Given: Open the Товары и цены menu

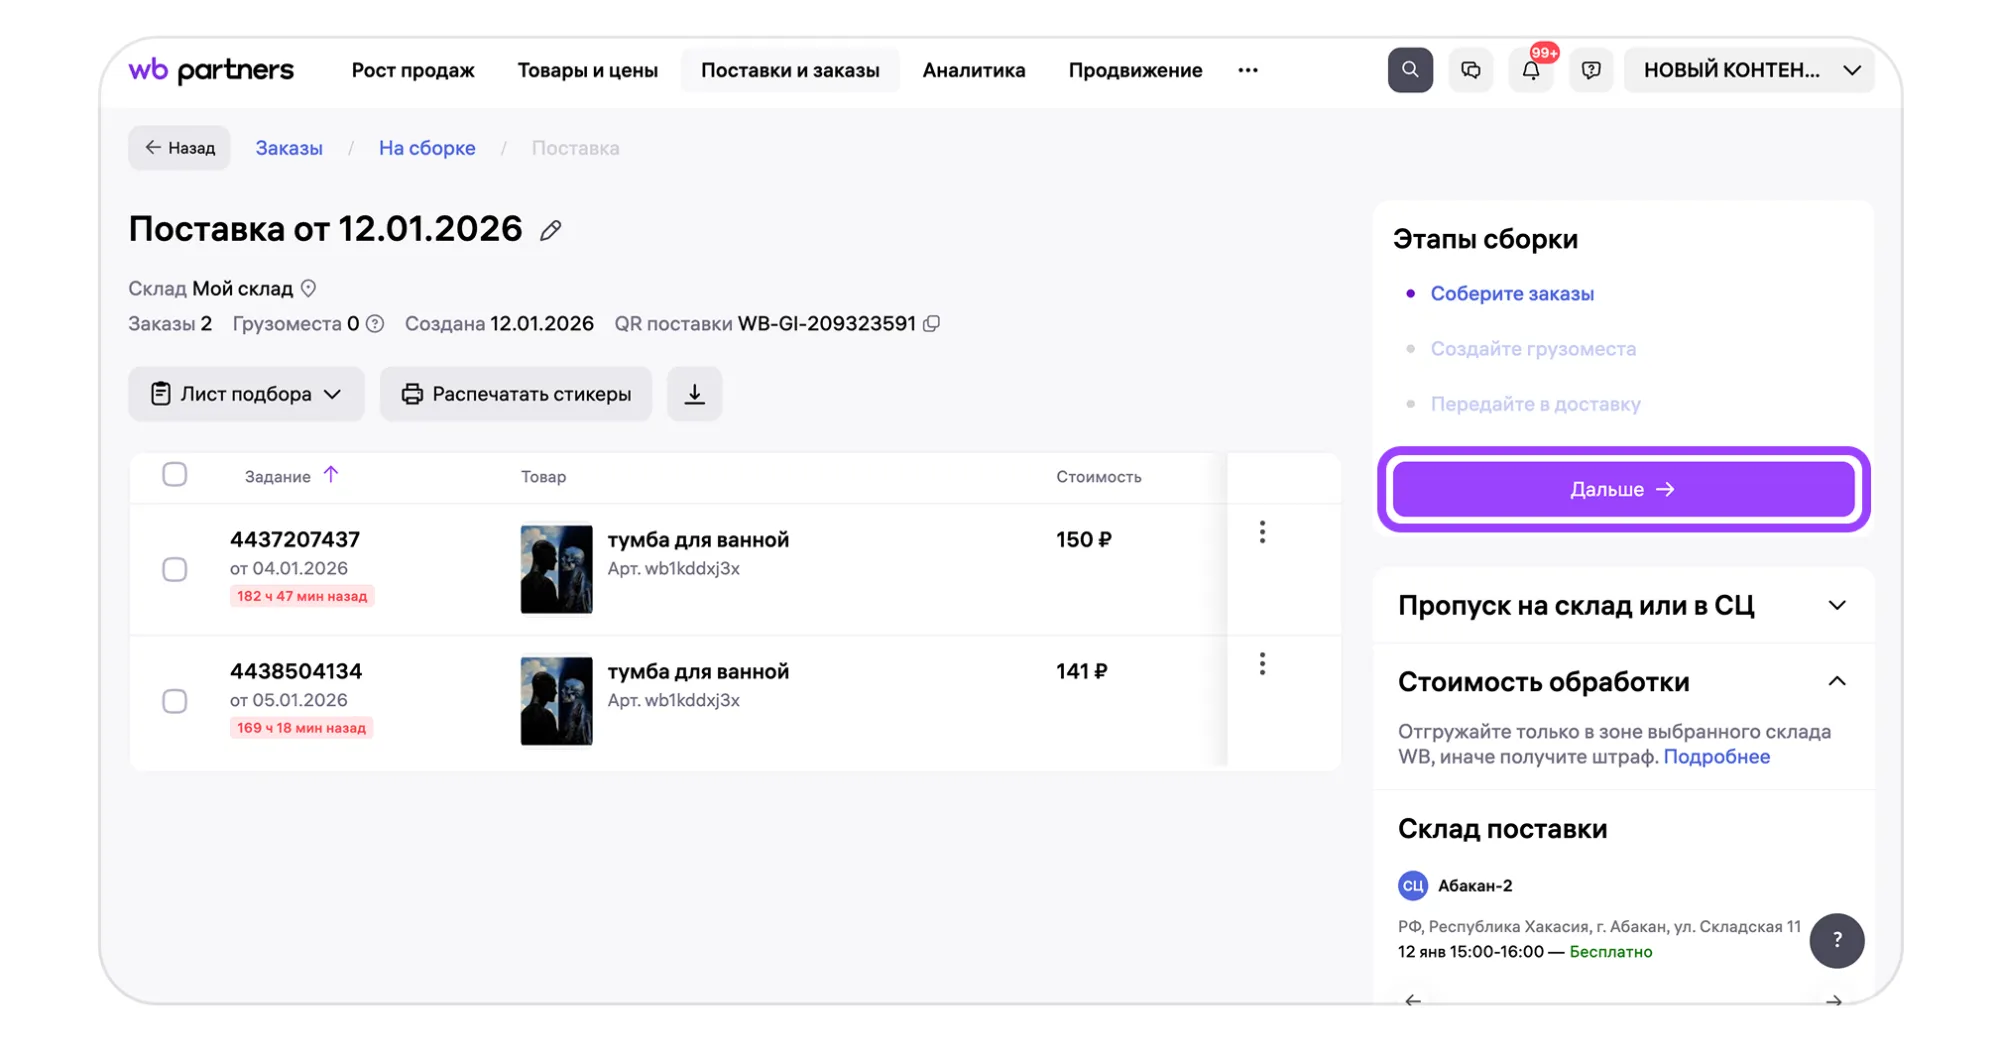Looking at the screenshot, I should point(587,70).
